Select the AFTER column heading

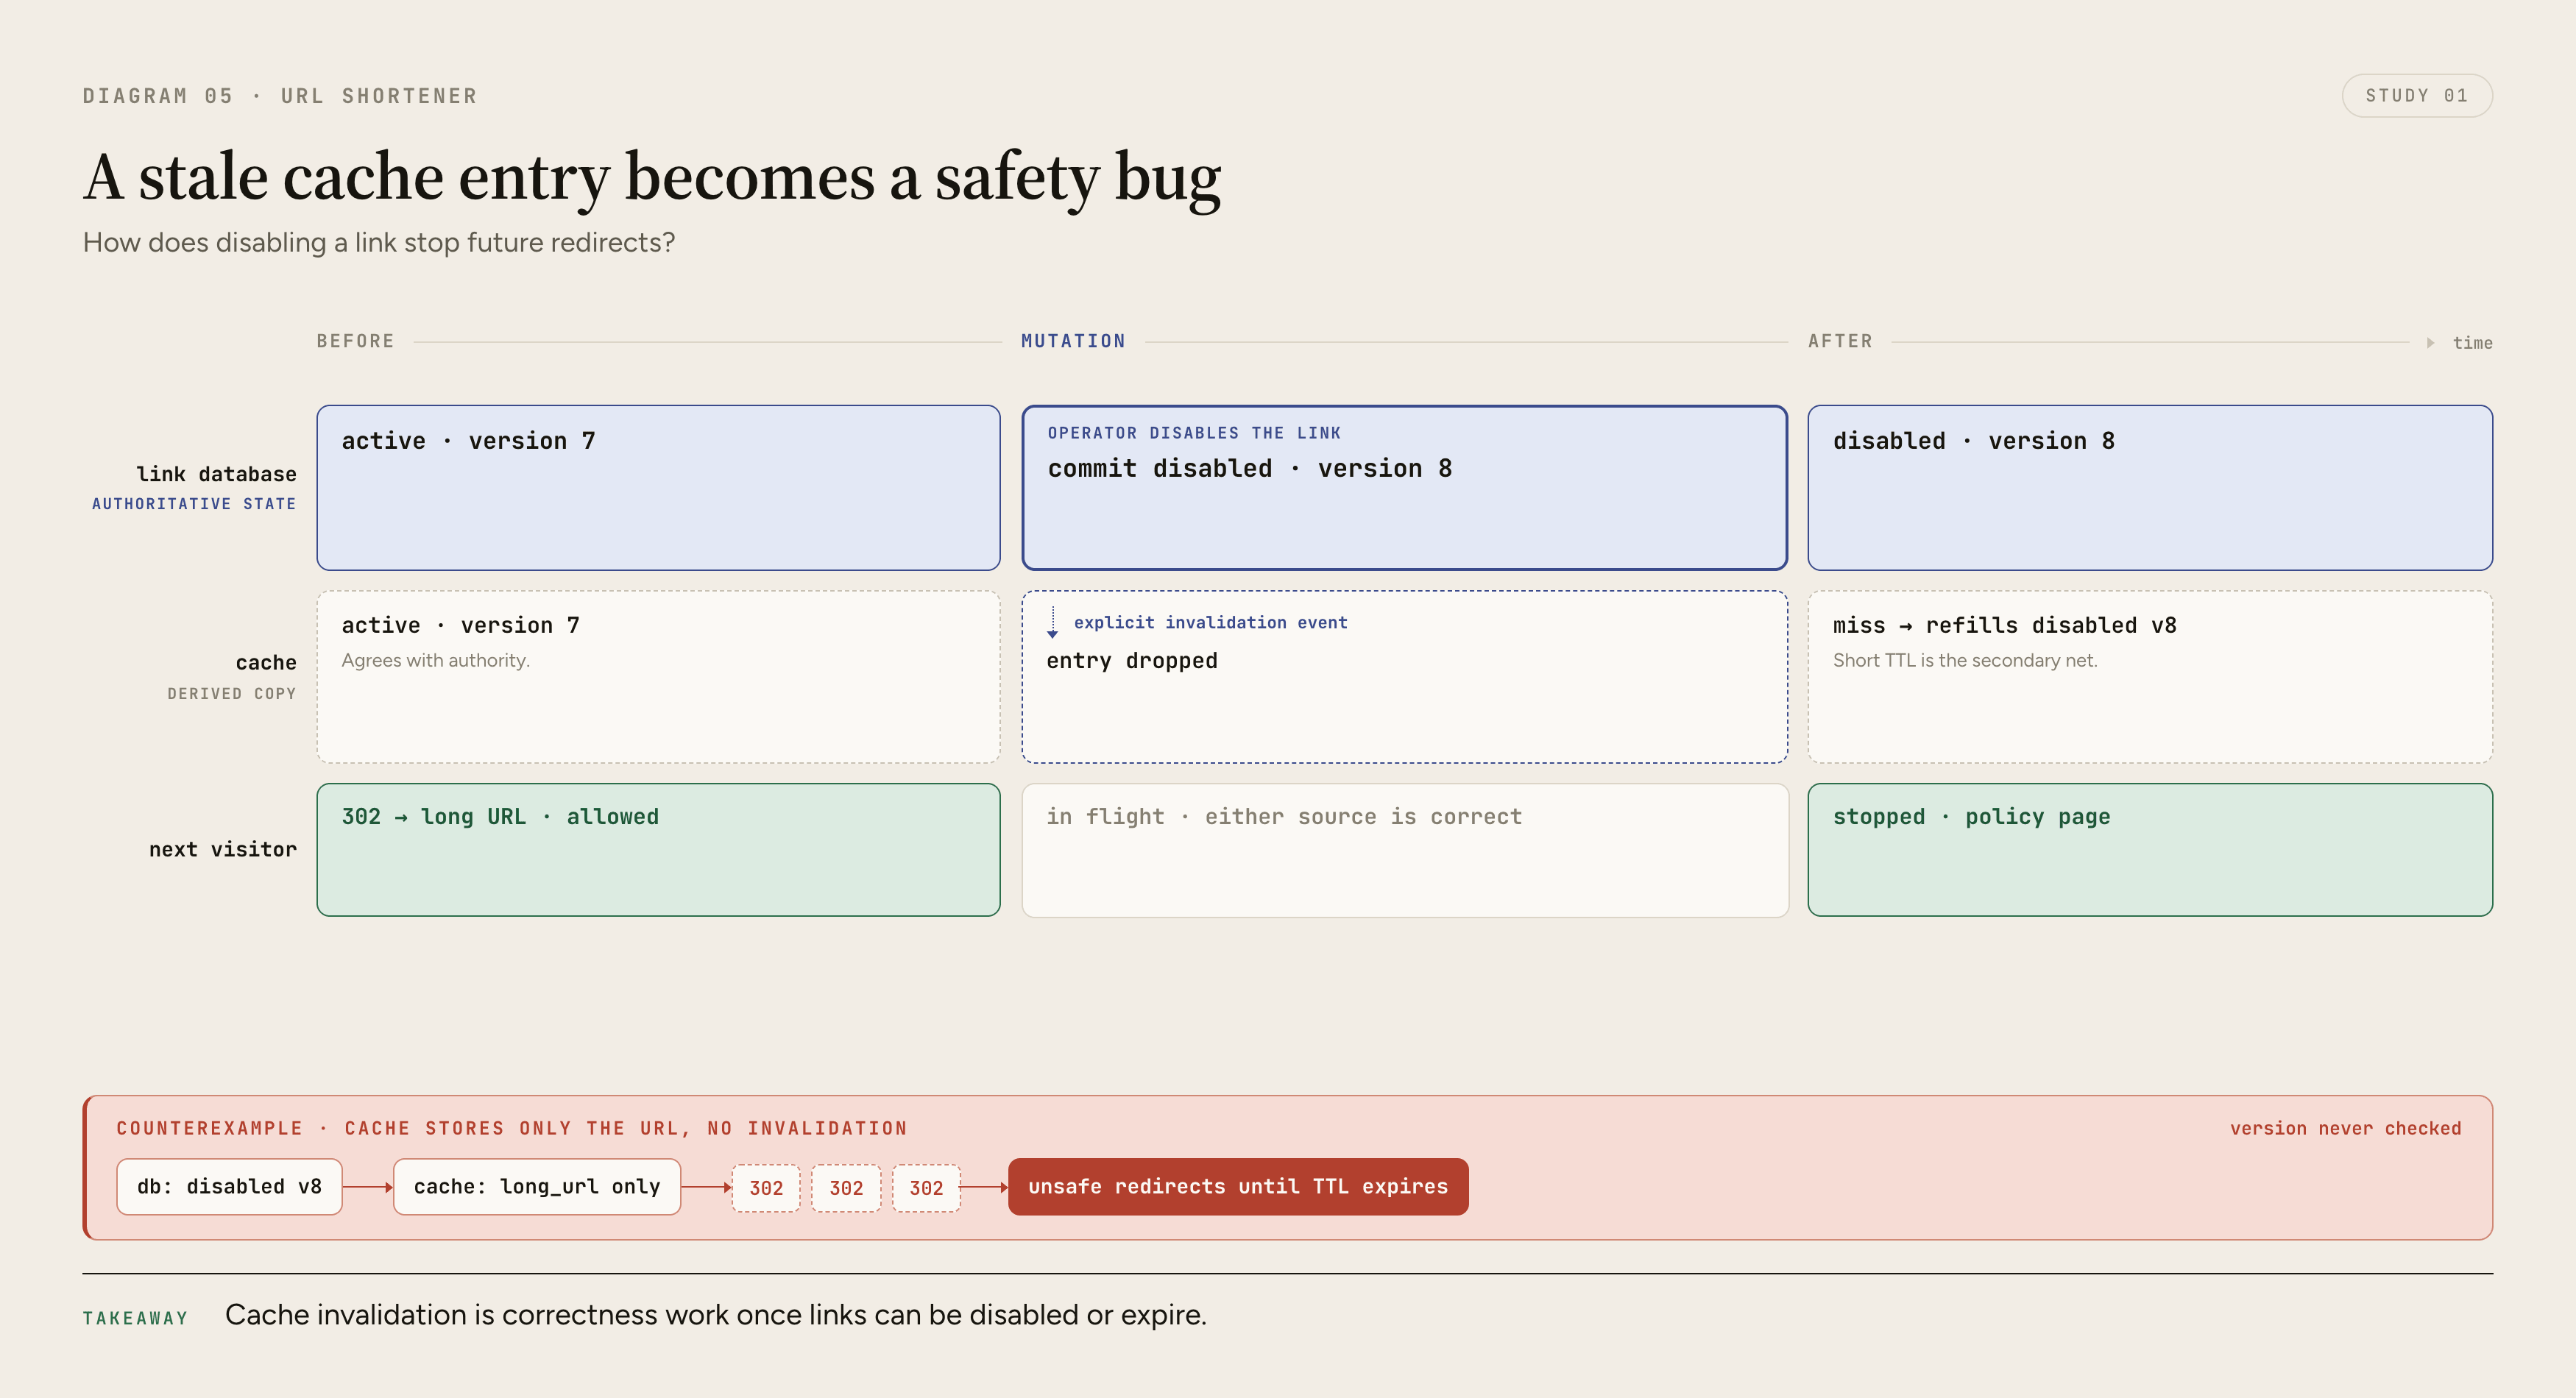(x=1840, y=341)
